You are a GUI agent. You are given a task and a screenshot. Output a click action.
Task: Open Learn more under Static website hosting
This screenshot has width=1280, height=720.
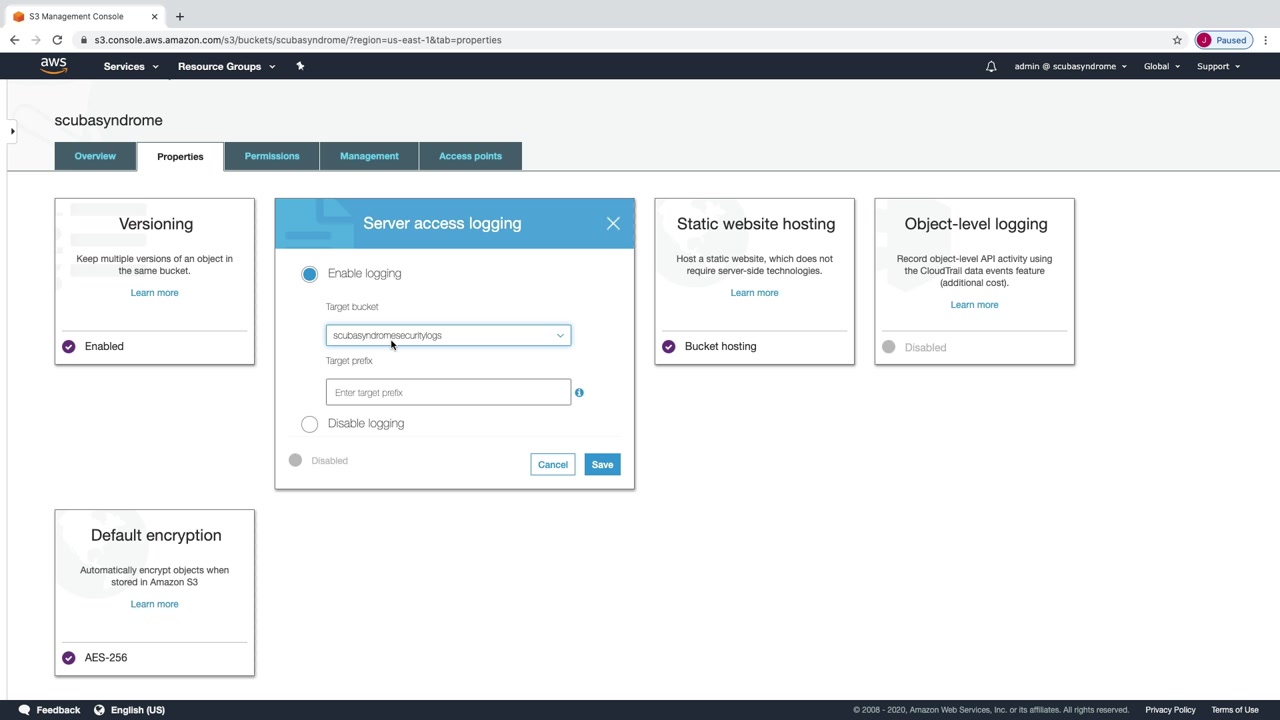pyautogui.click(x=754, y=293)
